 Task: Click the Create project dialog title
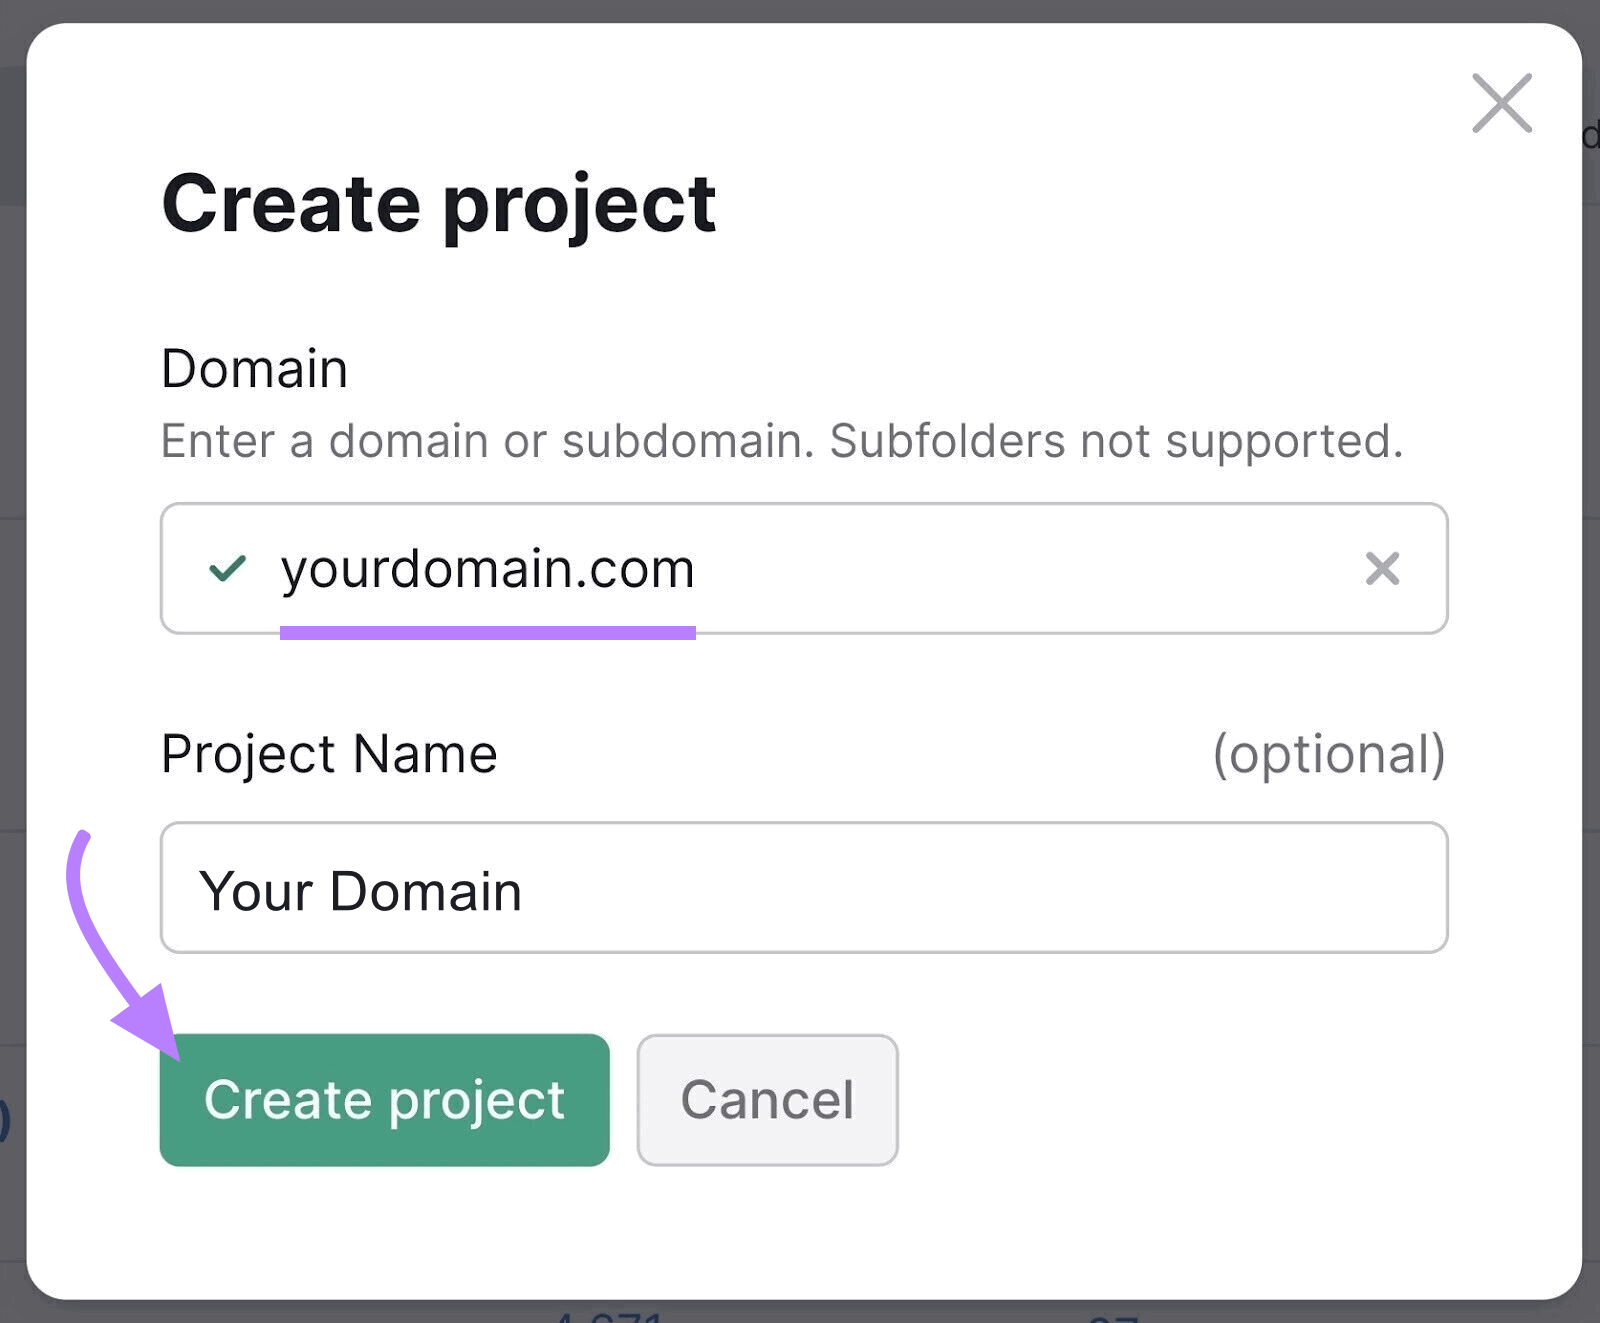click(x=439, y=203)
